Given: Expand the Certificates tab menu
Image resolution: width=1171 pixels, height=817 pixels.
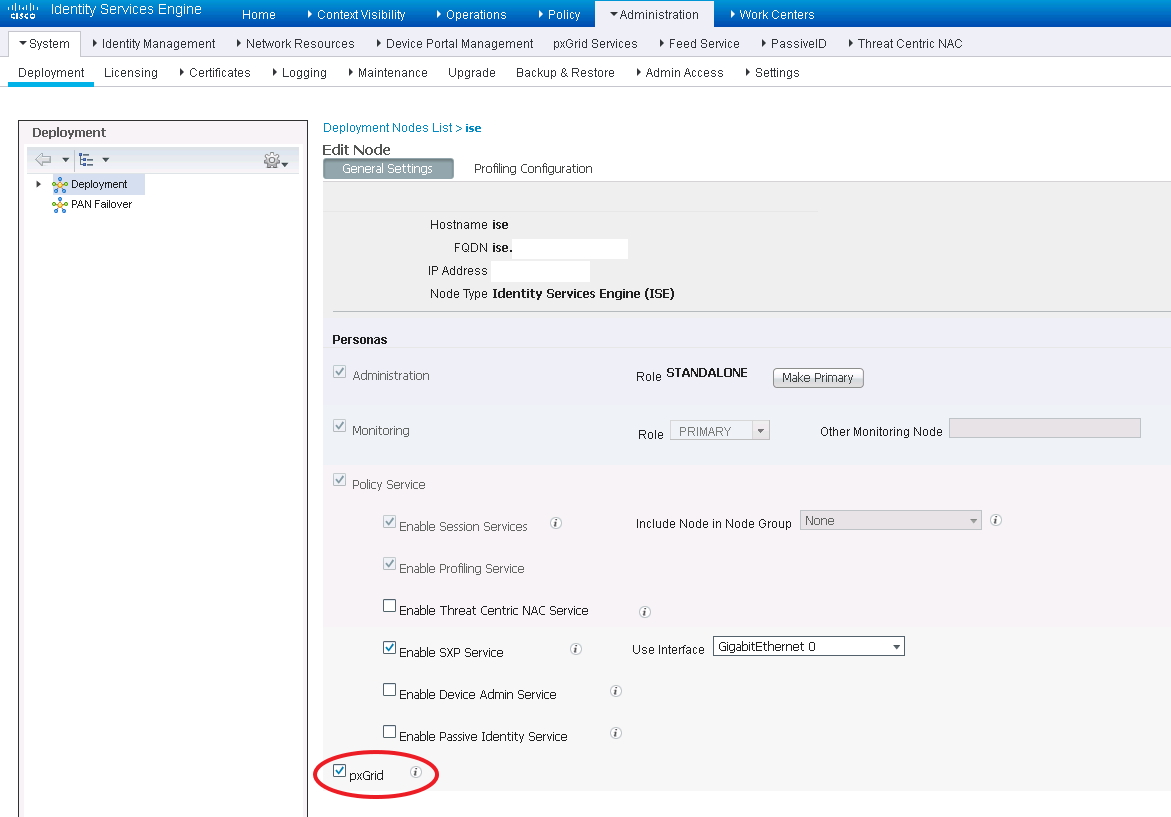Looking at the screenshot, I should click(214, 72).
